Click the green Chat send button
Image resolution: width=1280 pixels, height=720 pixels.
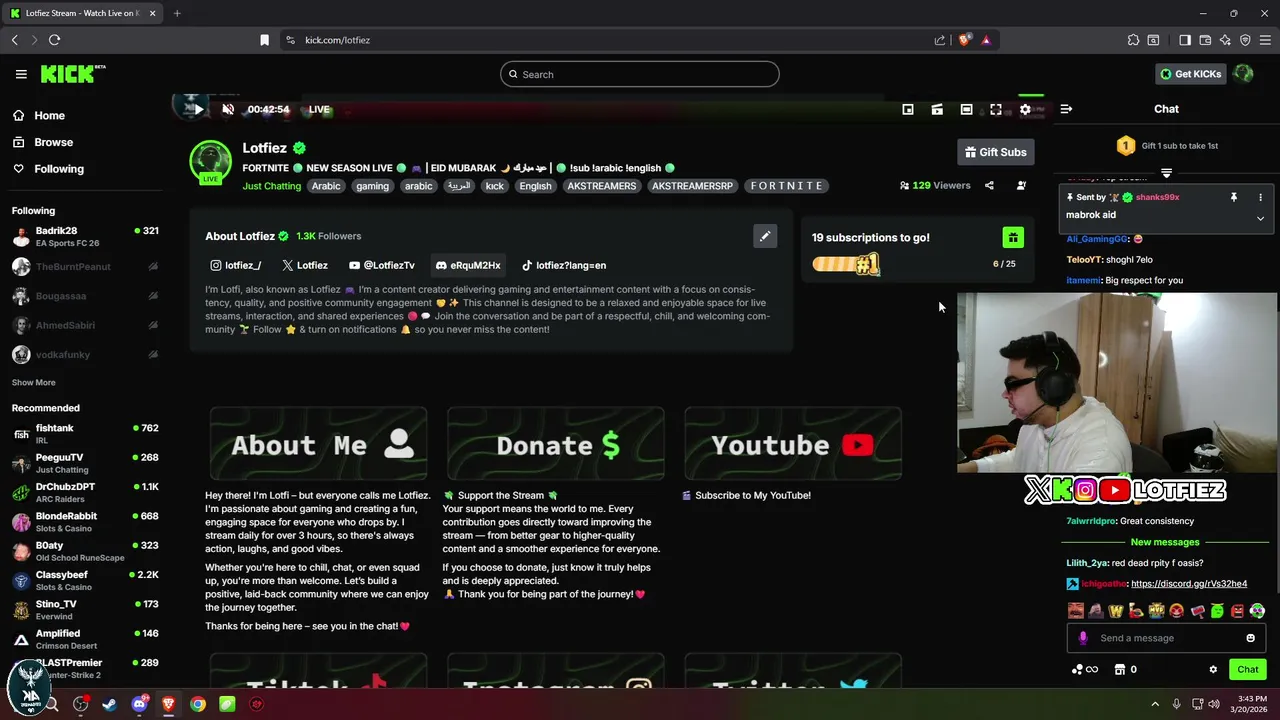pos(1248,670)
